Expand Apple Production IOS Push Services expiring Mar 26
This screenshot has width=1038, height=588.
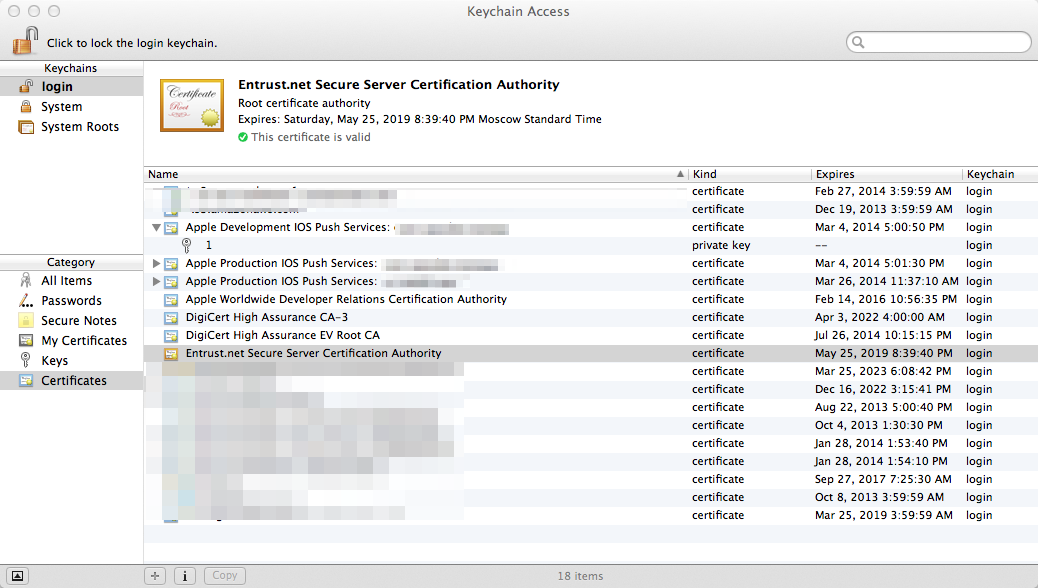pos(156,281)
